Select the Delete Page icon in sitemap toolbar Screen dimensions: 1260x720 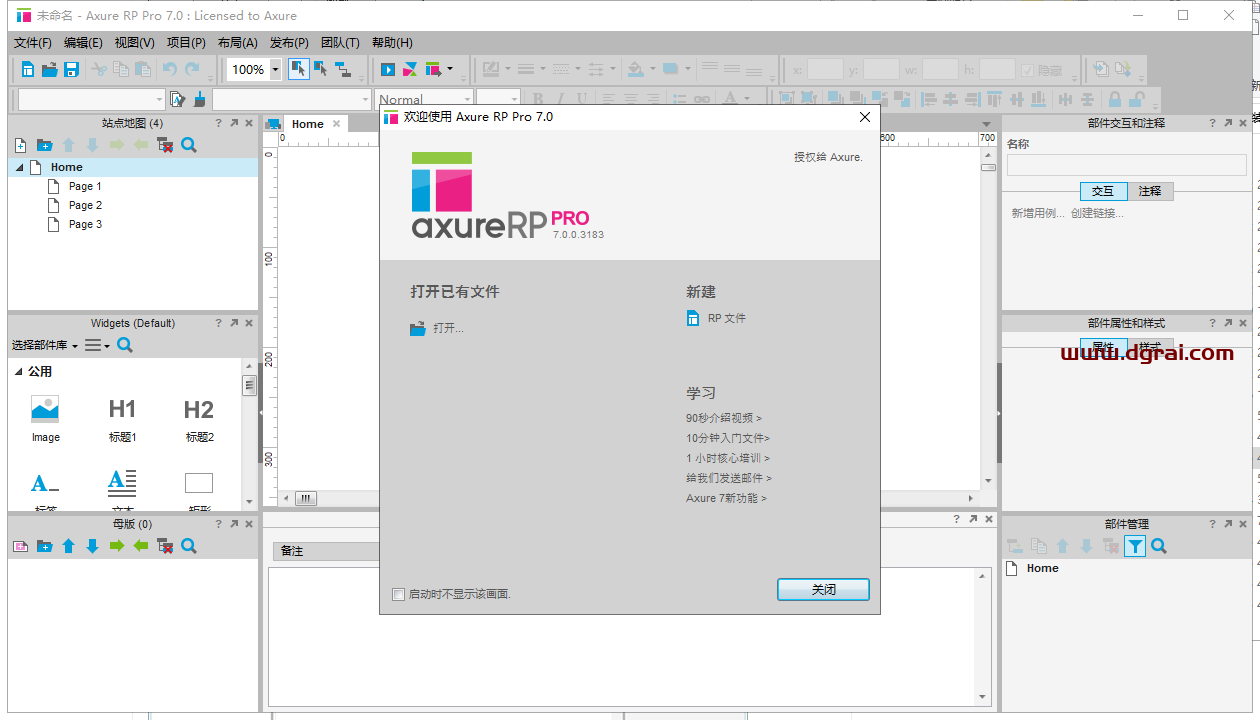[164, 144]
